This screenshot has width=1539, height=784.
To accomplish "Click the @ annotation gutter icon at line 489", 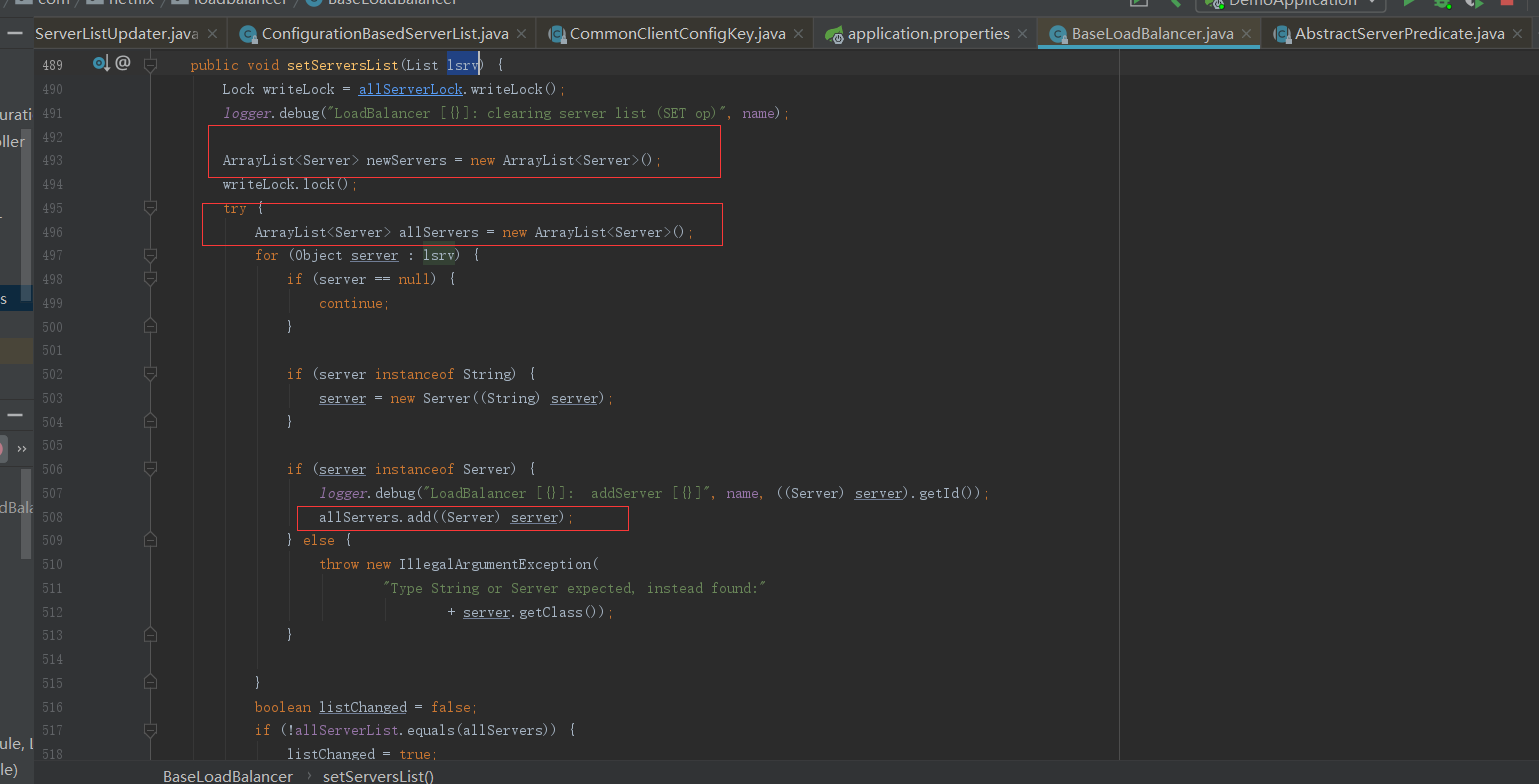I will [x=123, y=64].
